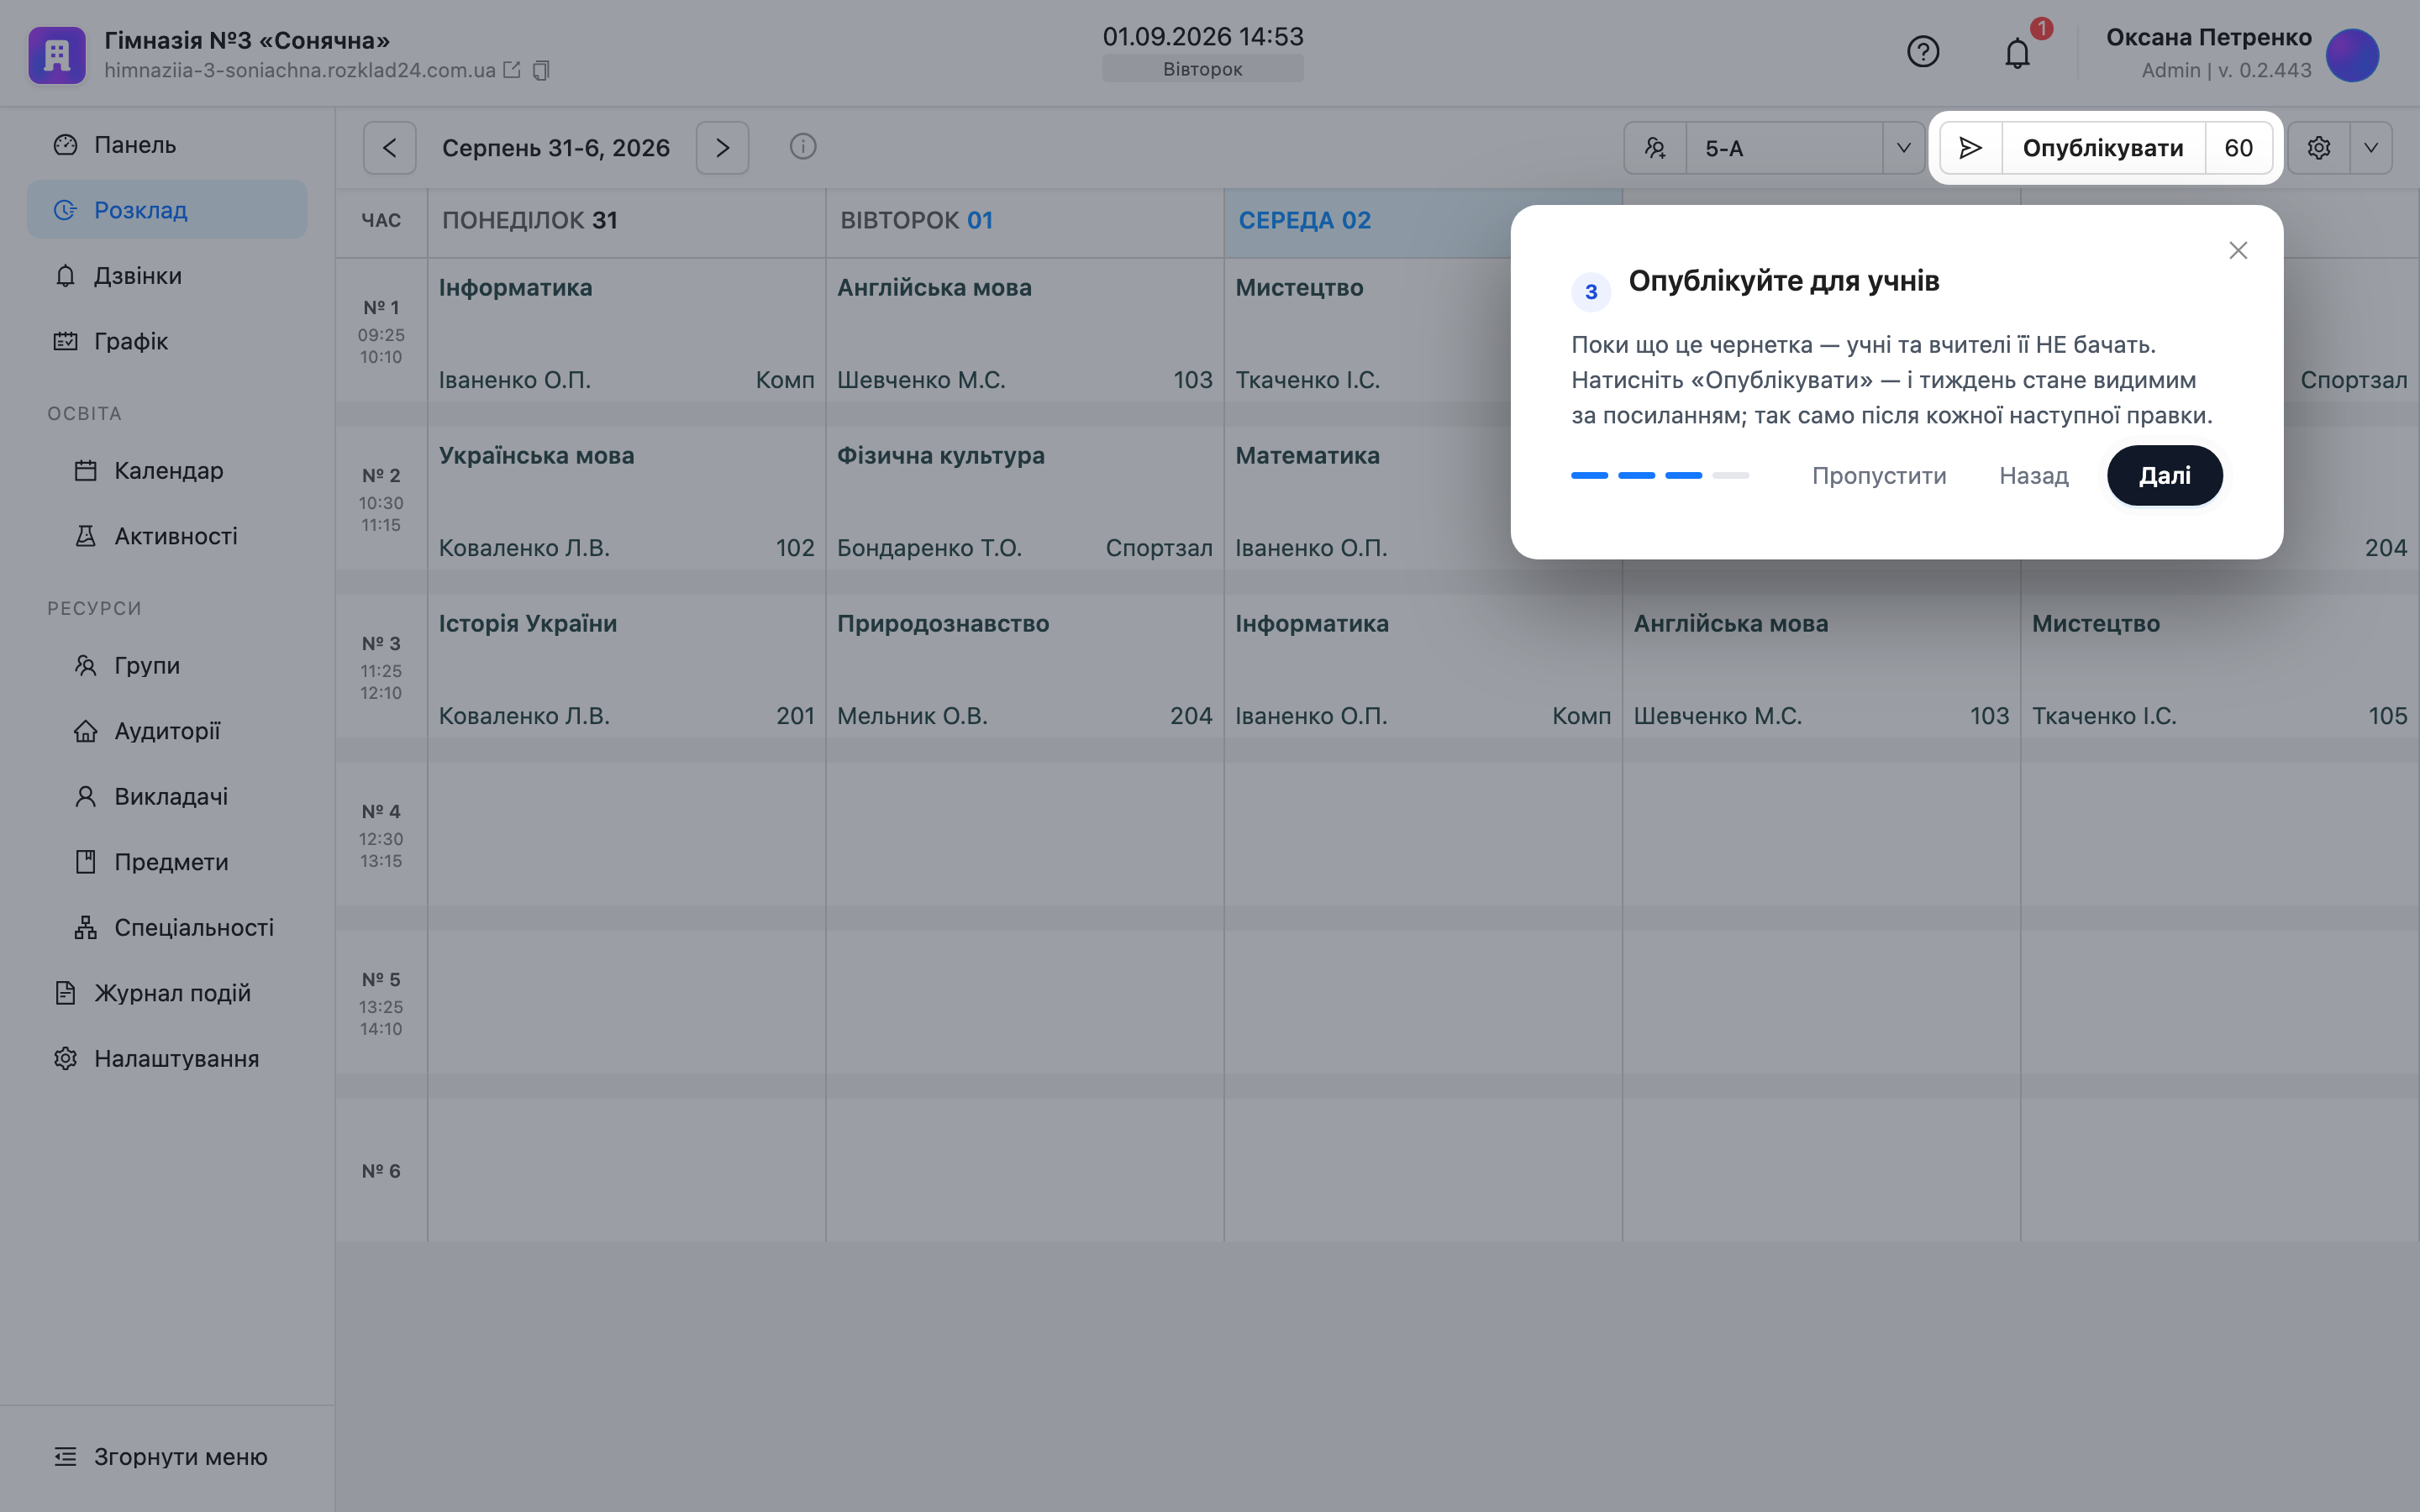2420x1512 pixels.
Task: Open schedule settings gear icon
Action: click(2319, 148)
